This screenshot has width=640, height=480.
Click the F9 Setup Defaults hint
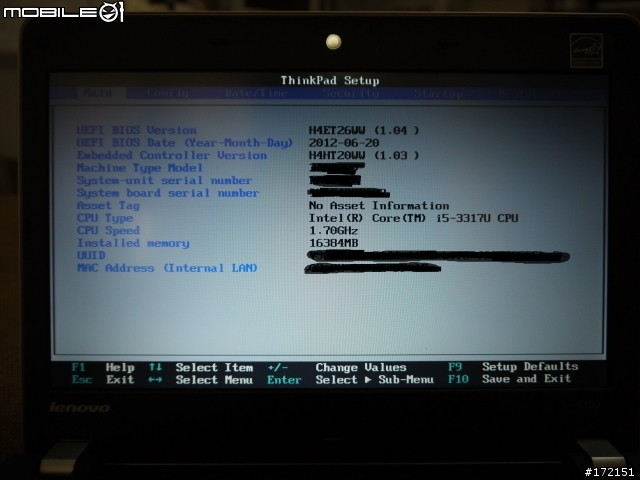pos(513,367)
